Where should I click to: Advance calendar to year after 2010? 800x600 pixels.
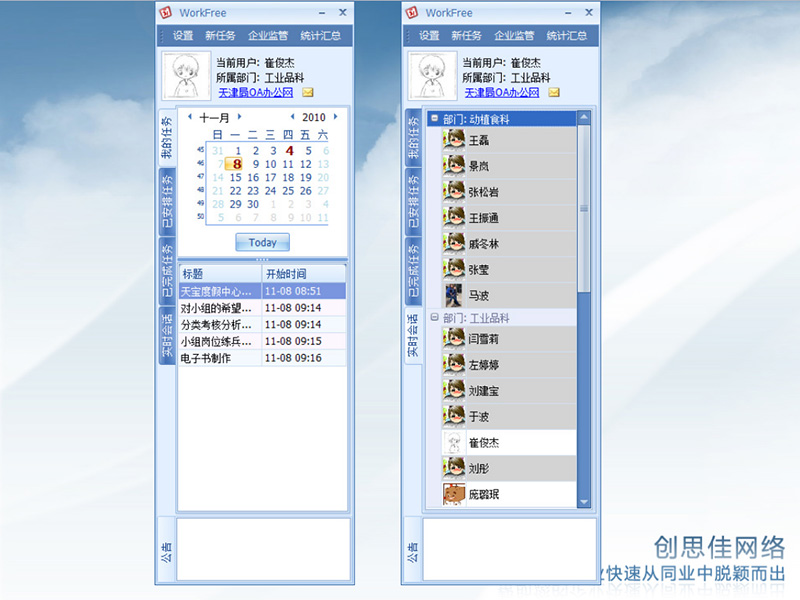(335, 117)
